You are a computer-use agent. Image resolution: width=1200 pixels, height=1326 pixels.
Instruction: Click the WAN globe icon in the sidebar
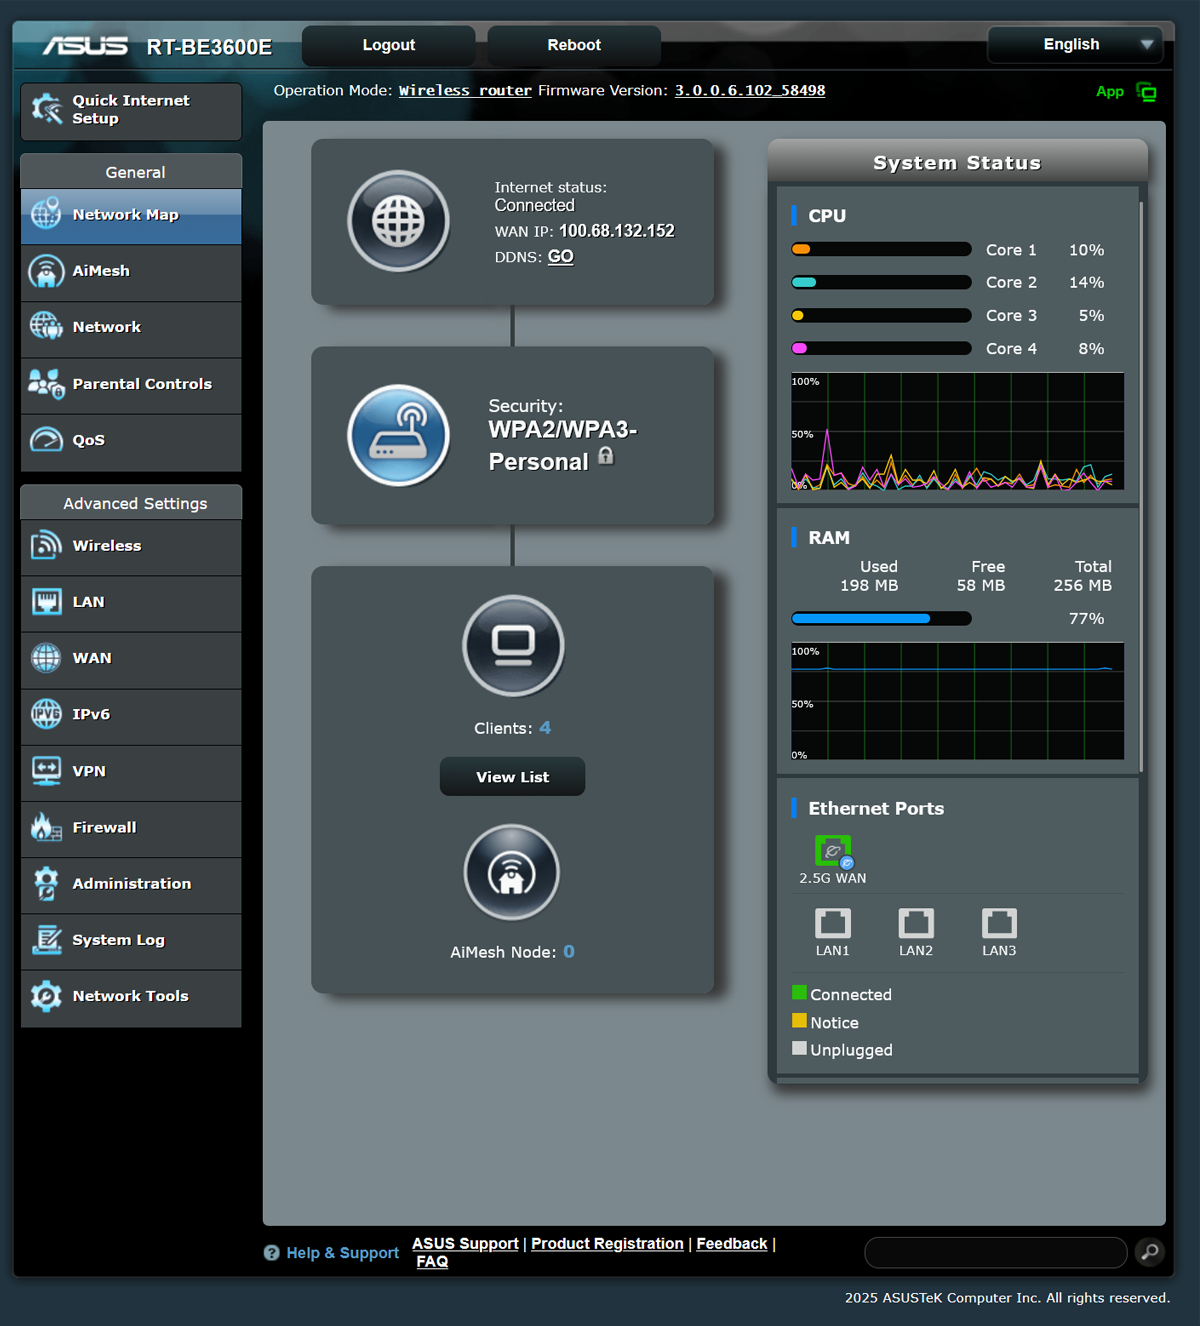46,658
